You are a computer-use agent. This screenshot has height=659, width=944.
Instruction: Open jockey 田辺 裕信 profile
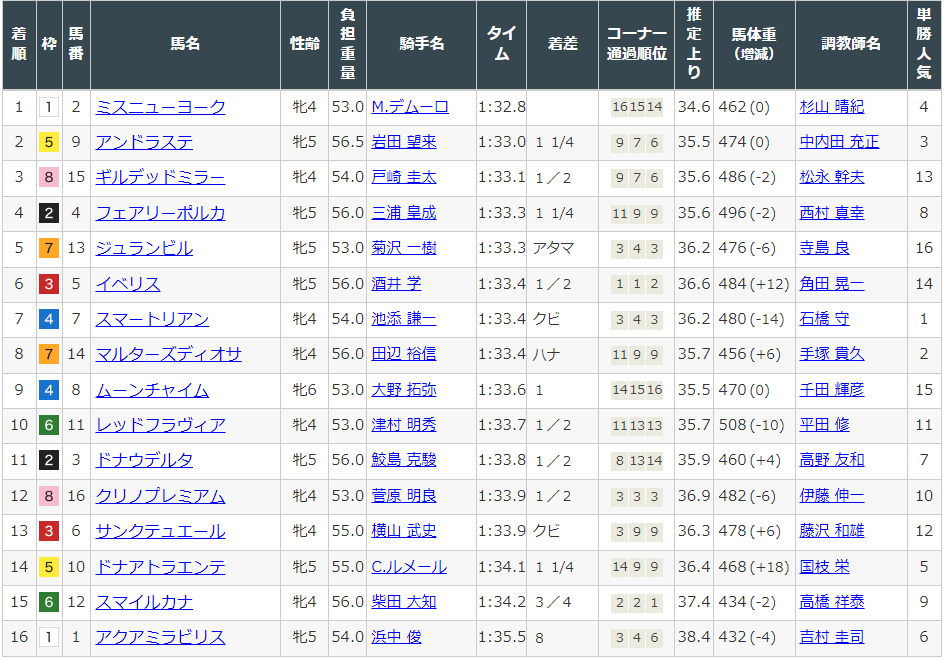[x=403, y=354]
